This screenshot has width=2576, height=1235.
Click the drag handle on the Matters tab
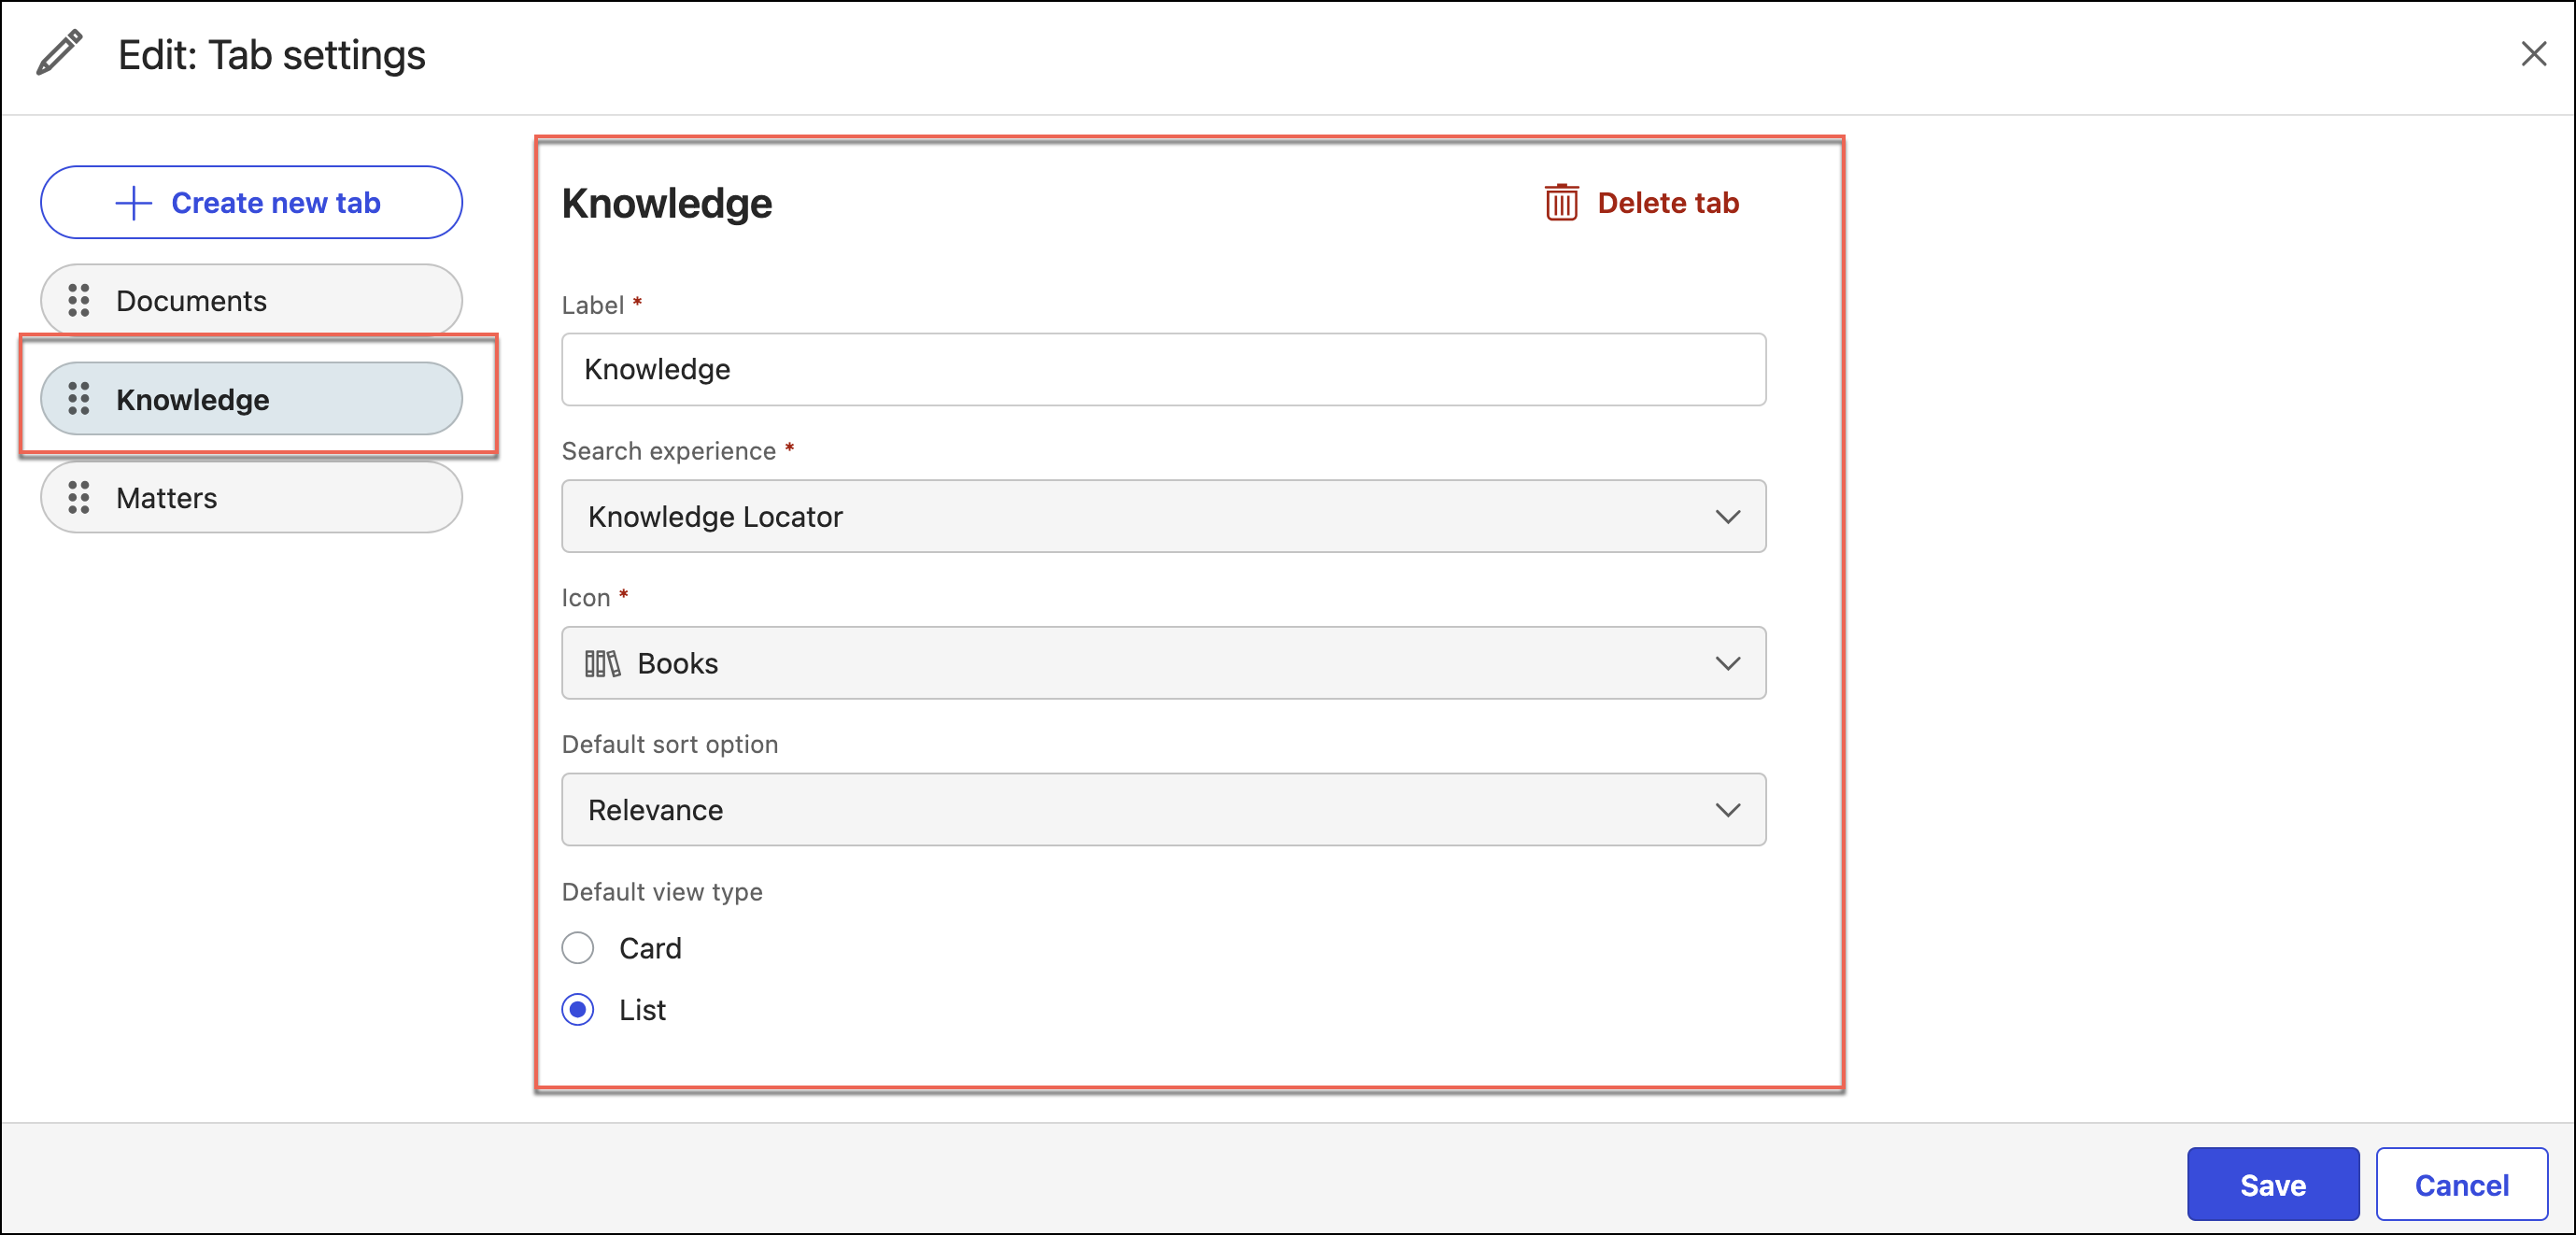(x=80, y=497)
